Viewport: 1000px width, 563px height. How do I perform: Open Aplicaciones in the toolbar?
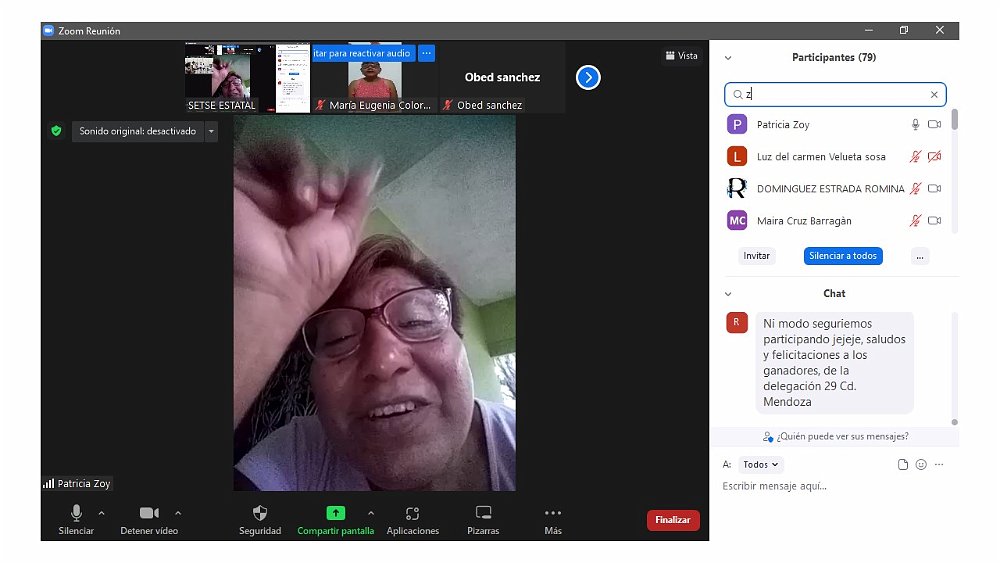click(x=412, y=514)
